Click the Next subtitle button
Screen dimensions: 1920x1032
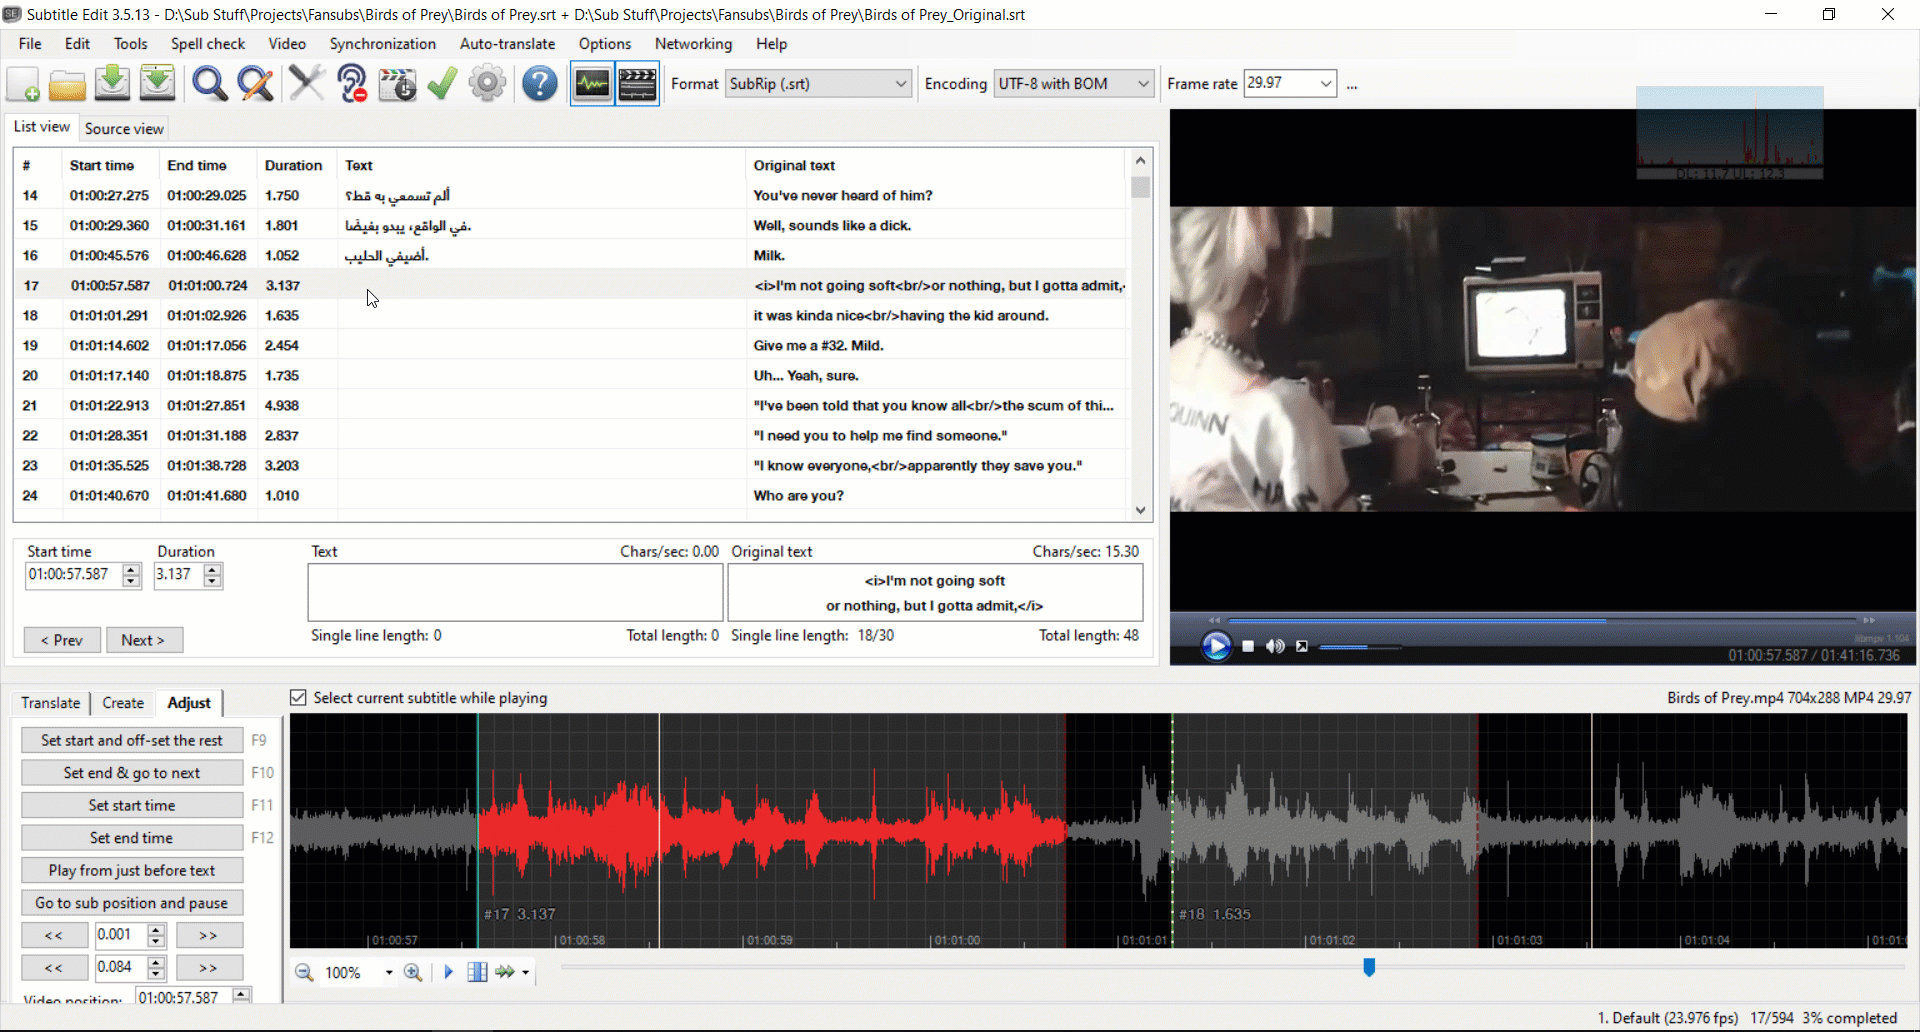tap(143, 640)
